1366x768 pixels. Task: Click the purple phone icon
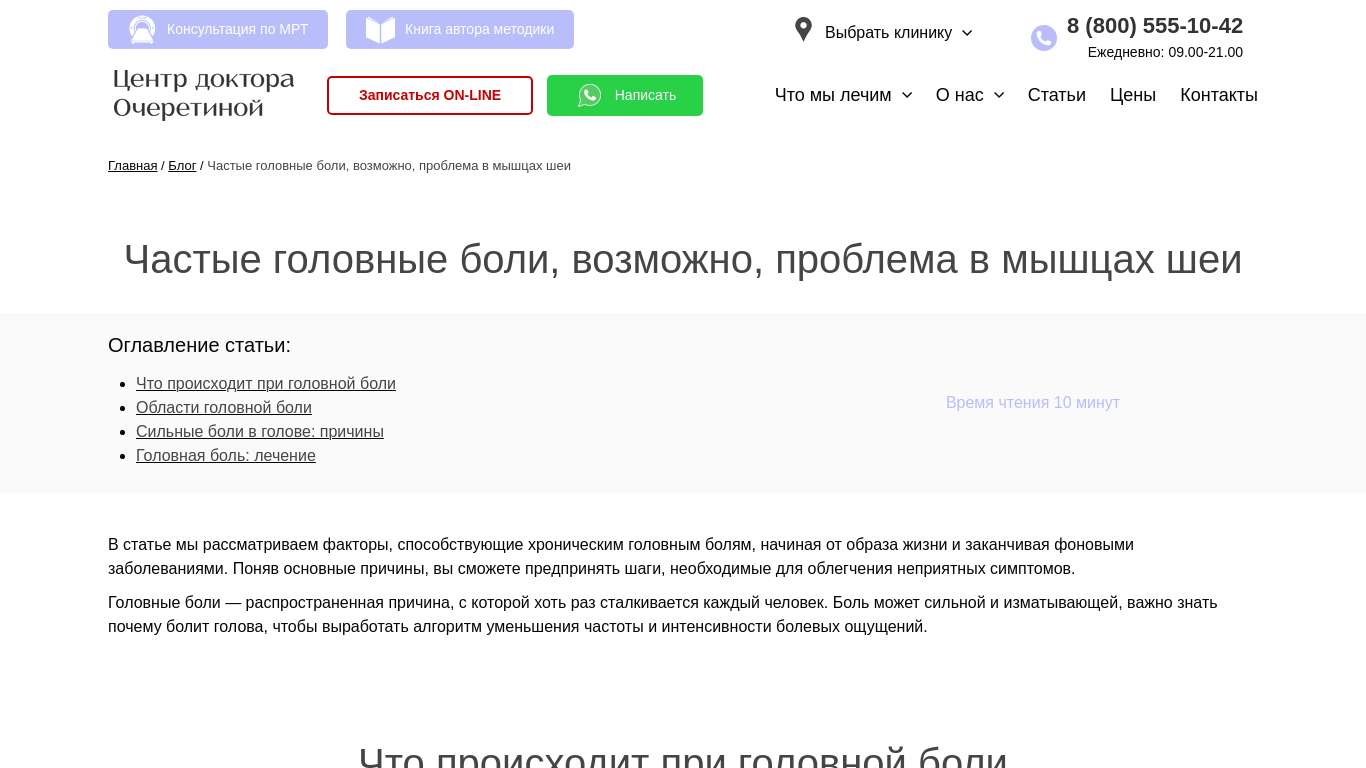(x=1043, y=38)
